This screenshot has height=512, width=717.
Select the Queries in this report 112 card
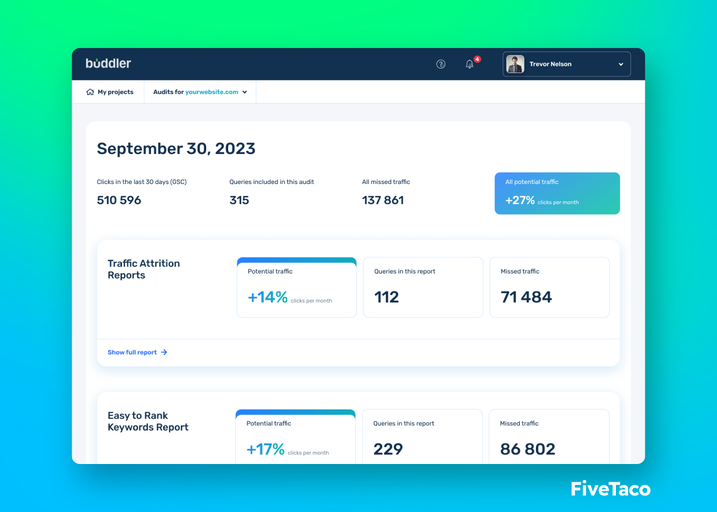click(423, 288)
